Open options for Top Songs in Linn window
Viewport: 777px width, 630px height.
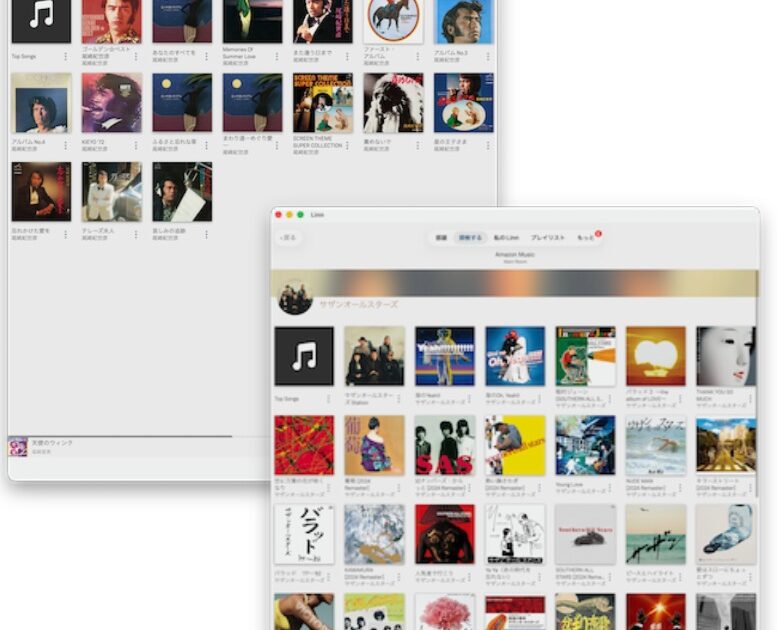(328, 399)
